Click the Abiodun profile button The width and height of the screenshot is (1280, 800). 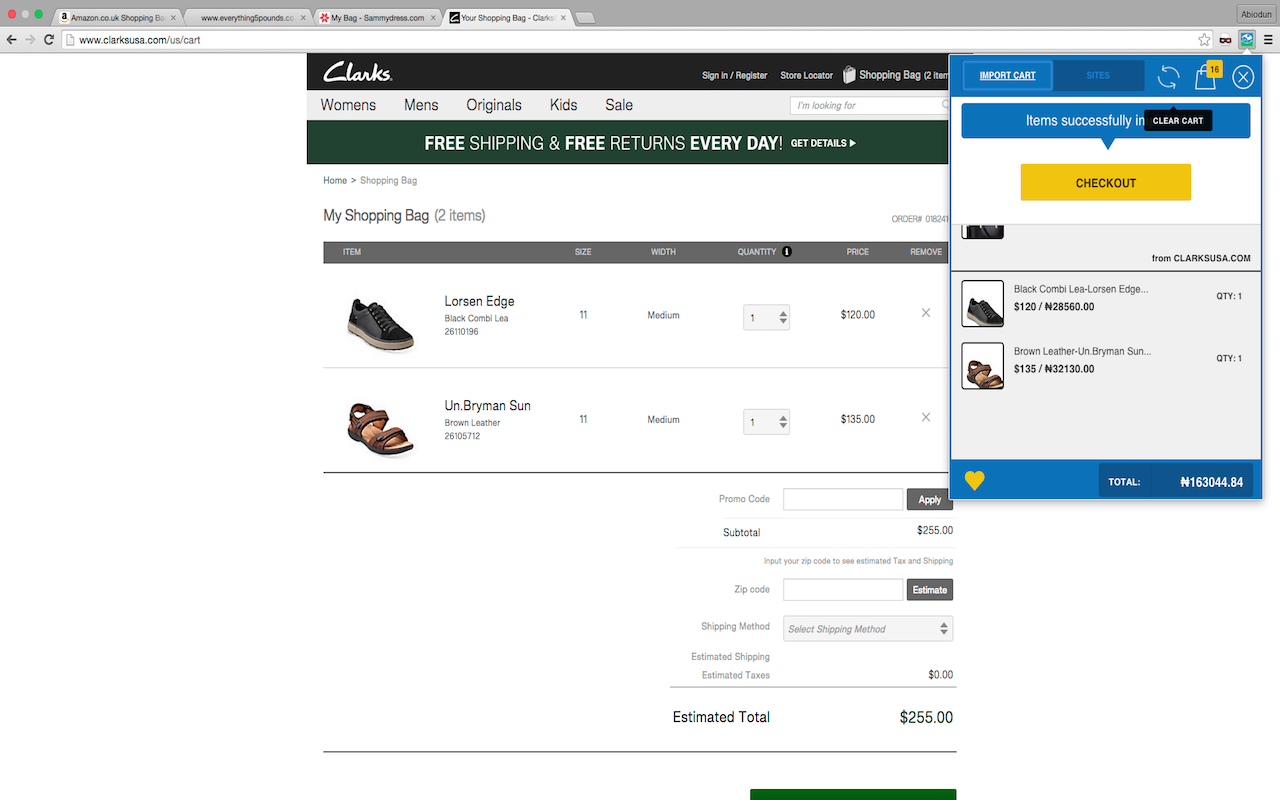[x=1256, y=13]
